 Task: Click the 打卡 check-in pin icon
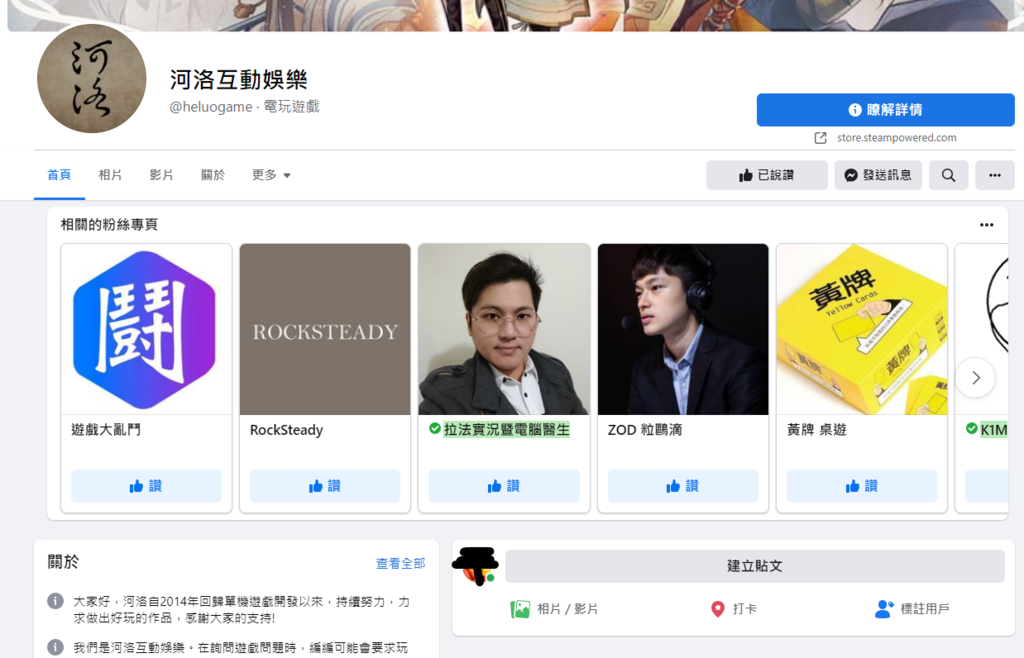[x=718, y=609]
